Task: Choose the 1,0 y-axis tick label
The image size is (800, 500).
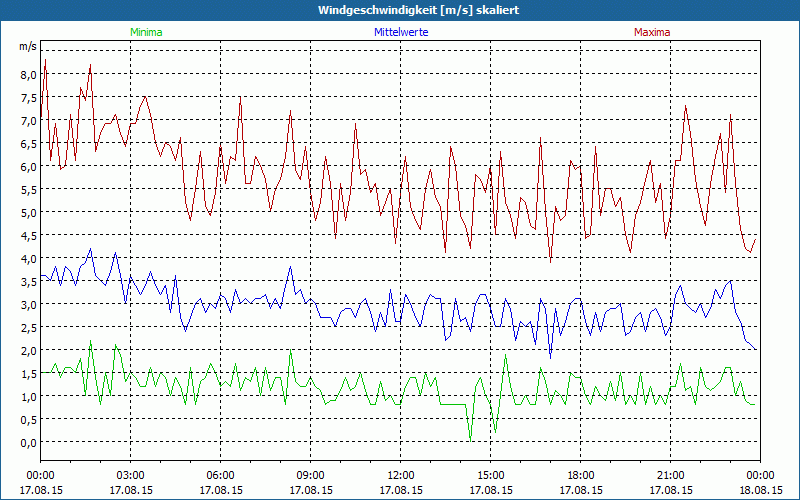Action: 27,396
